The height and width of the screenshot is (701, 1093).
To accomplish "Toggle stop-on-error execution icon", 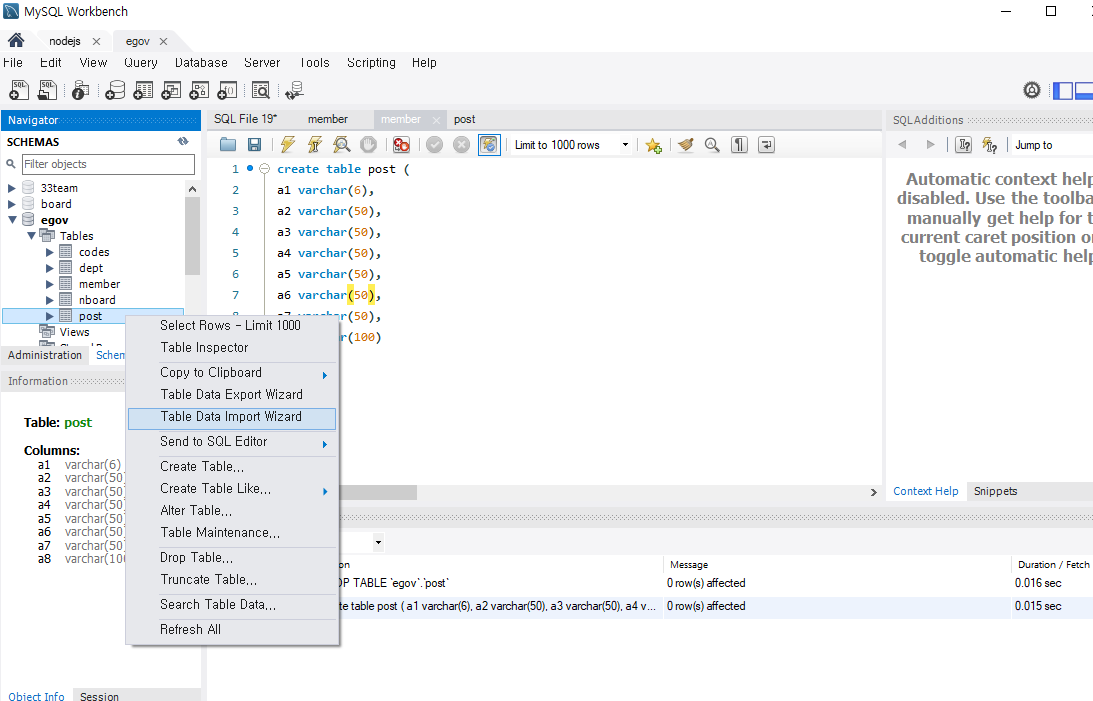I will 401,145.
